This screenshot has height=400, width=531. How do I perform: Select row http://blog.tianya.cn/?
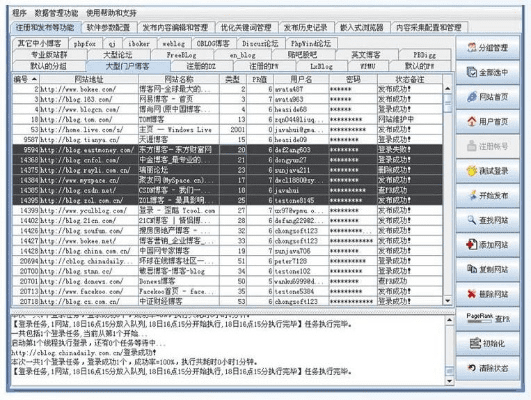click(x=228, y=140)
